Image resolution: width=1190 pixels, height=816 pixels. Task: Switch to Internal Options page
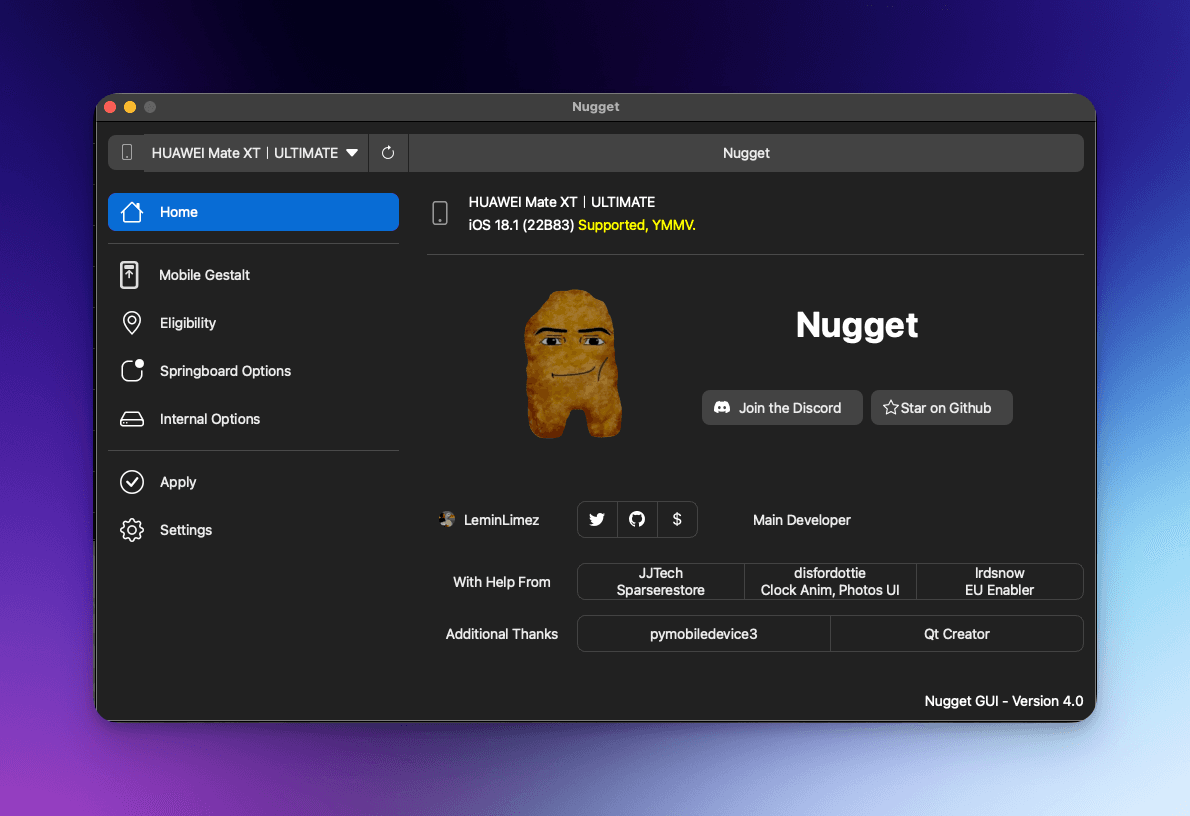(209, 419)
